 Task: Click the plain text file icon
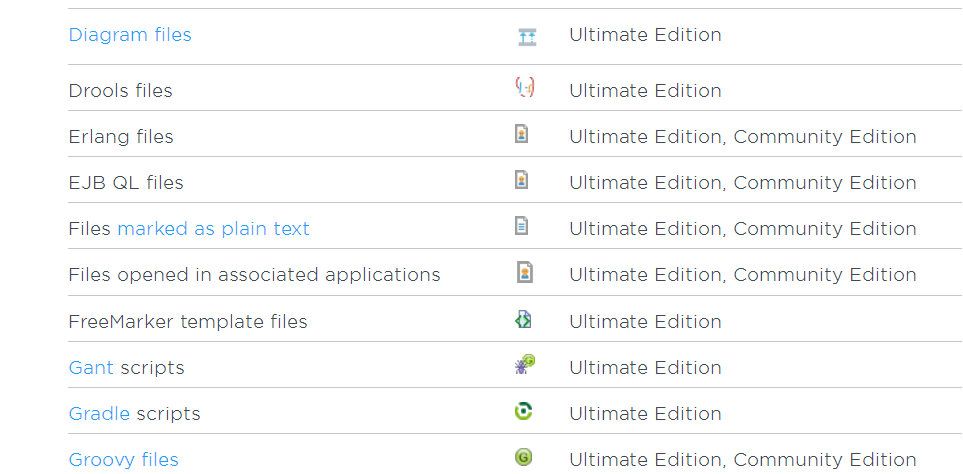coord(521,226)
